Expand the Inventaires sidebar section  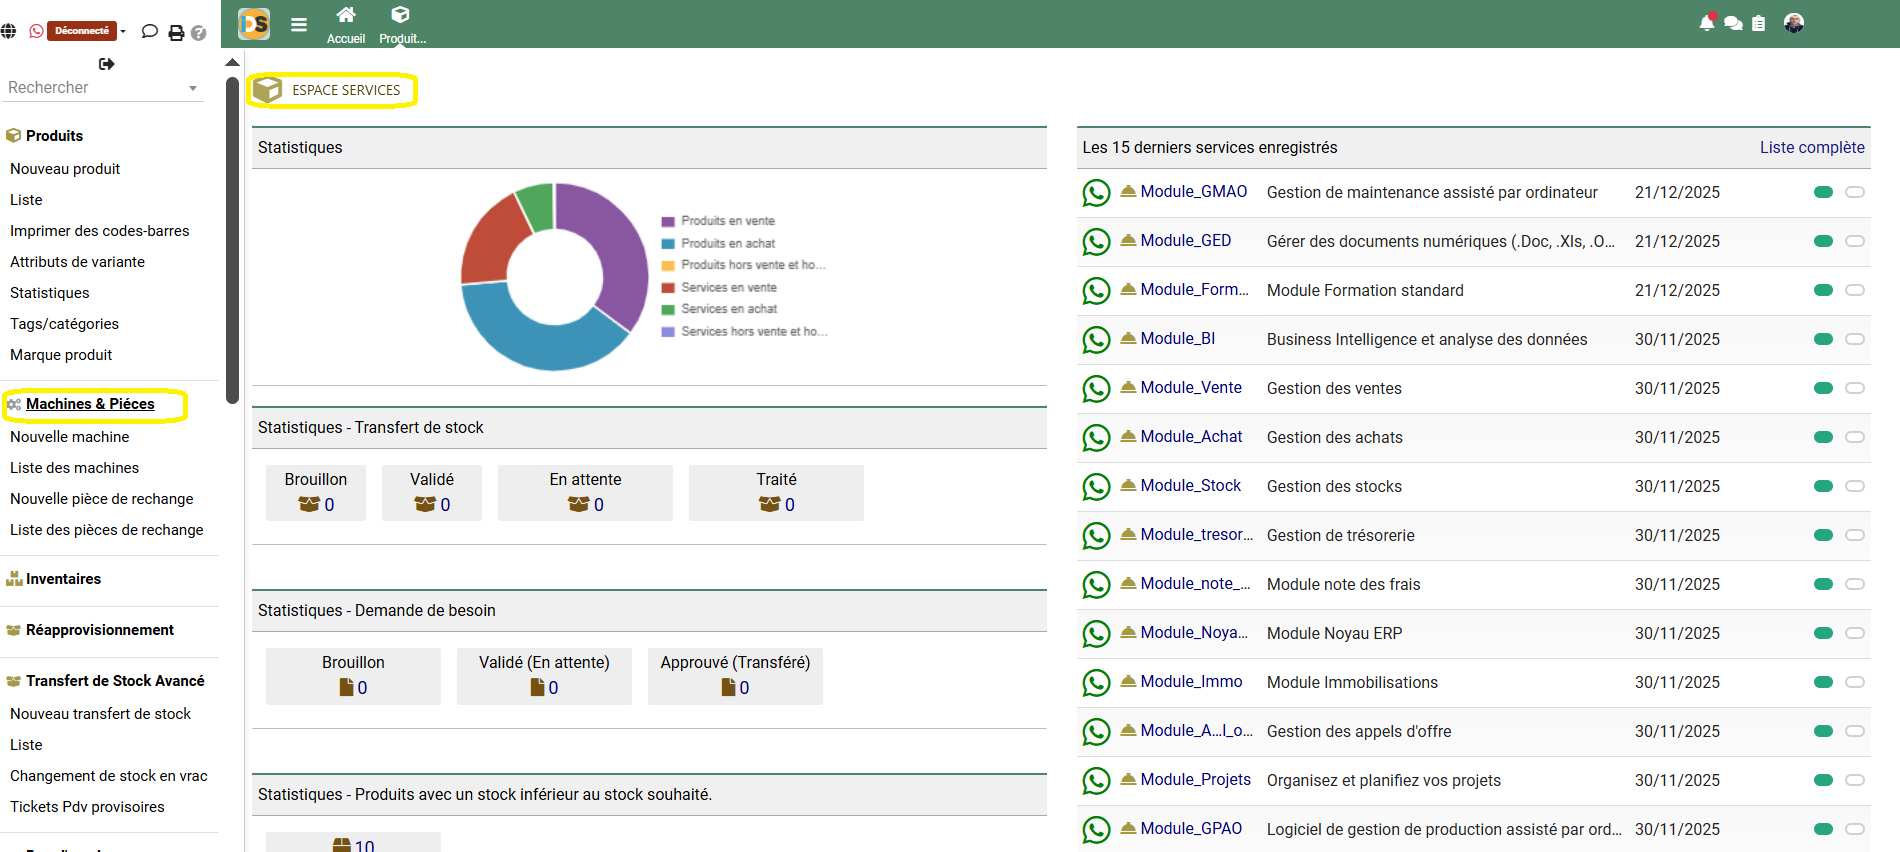point(63,579)
